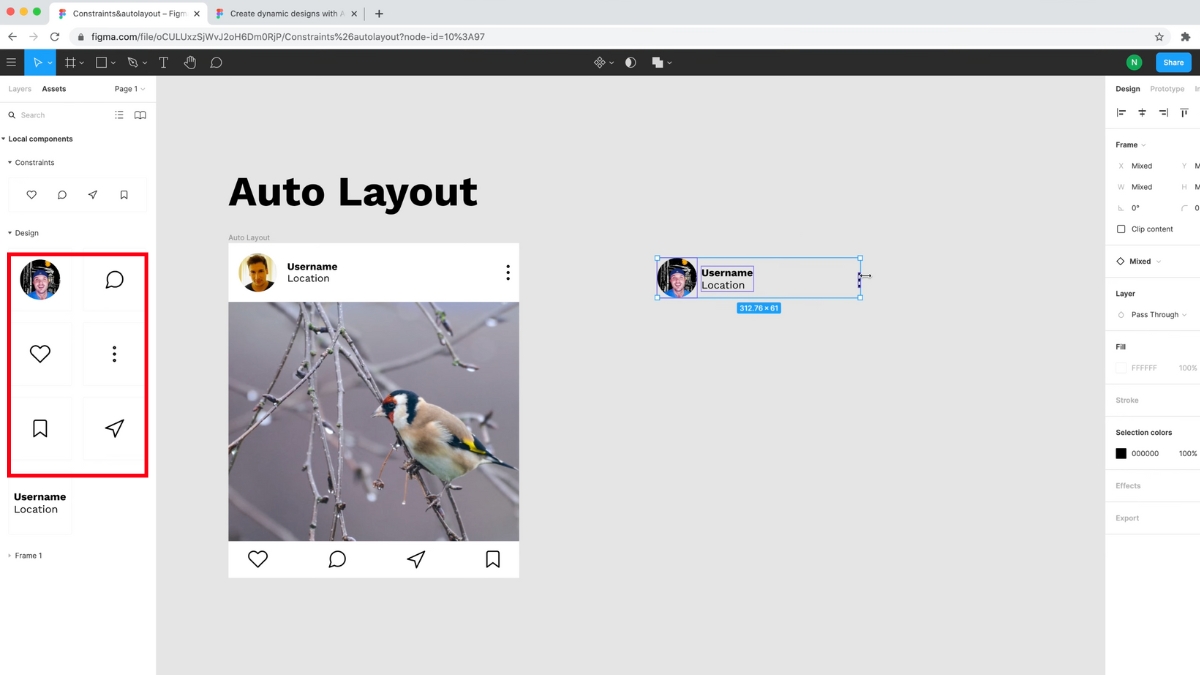Open boolean operations dropdown arrow
Viewport: 1200px width, 675px height.
pyautogui.click(x=669, y=63)
